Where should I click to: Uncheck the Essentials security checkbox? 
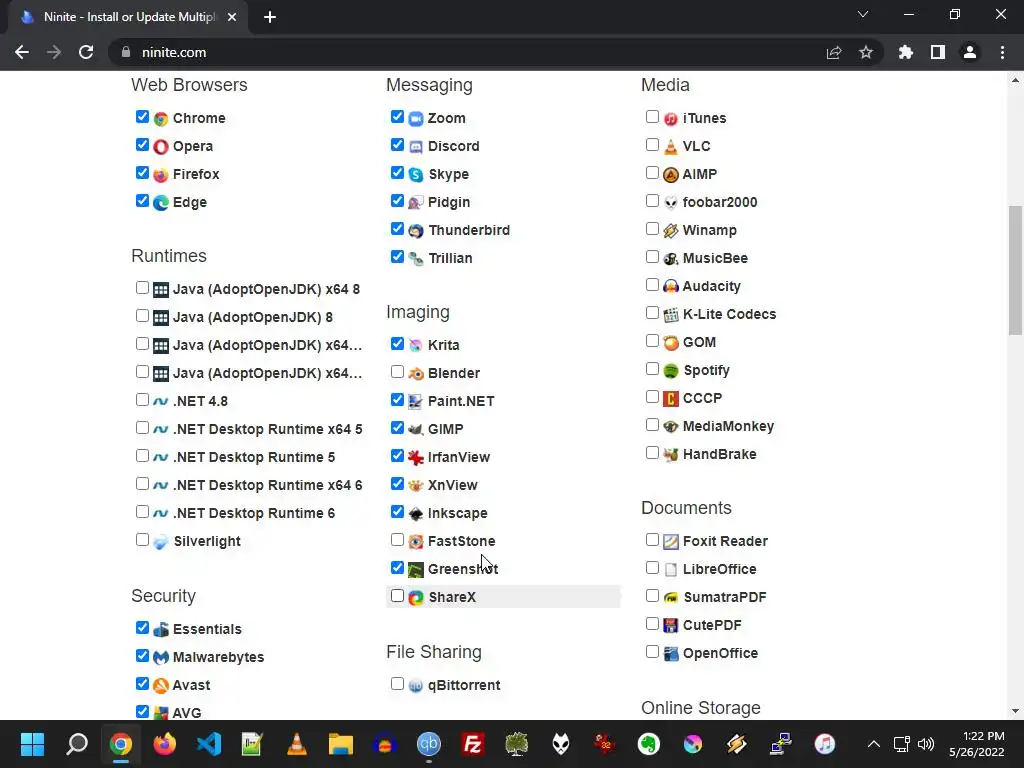pos(142,628)
